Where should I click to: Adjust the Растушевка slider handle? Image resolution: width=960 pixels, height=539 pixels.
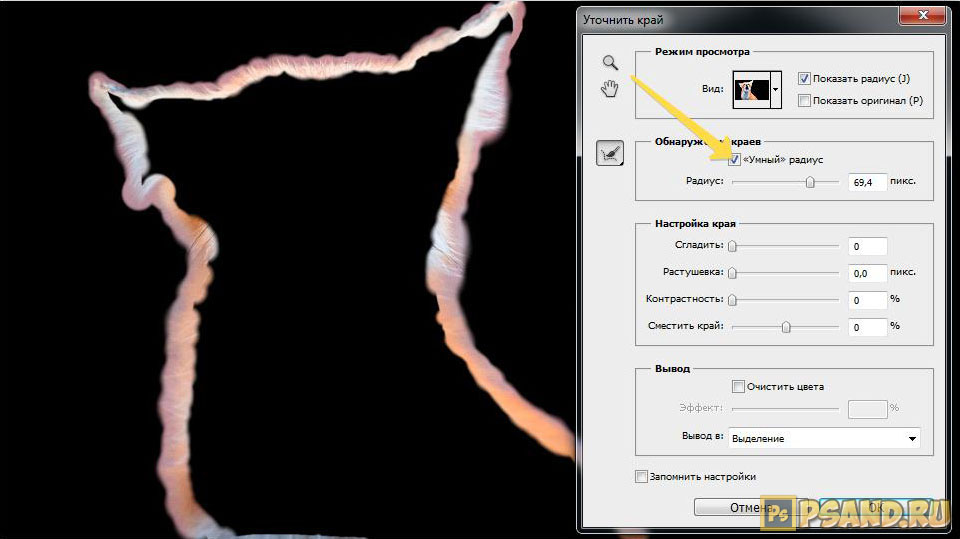coord(732,273)
